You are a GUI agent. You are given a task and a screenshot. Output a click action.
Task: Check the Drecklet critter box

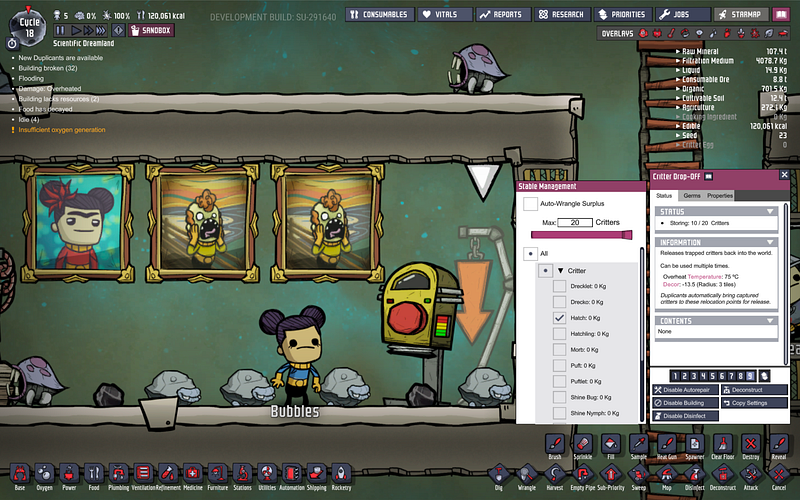559,286
